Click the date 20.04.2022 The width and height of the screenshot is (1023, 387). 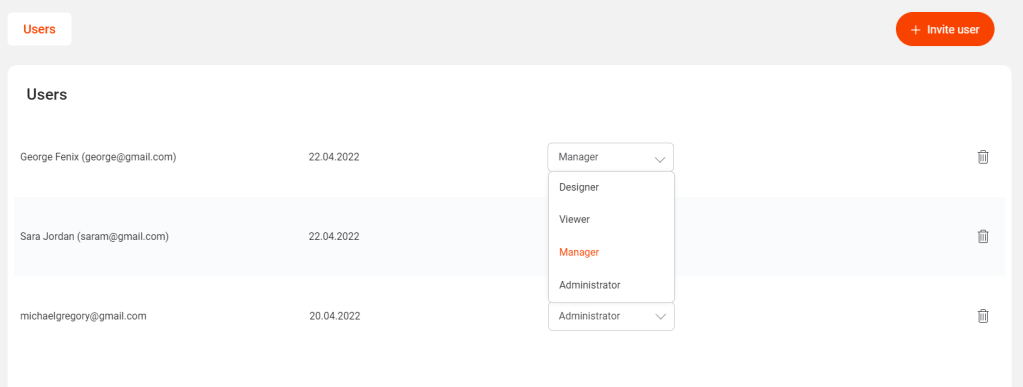(335, 316)
